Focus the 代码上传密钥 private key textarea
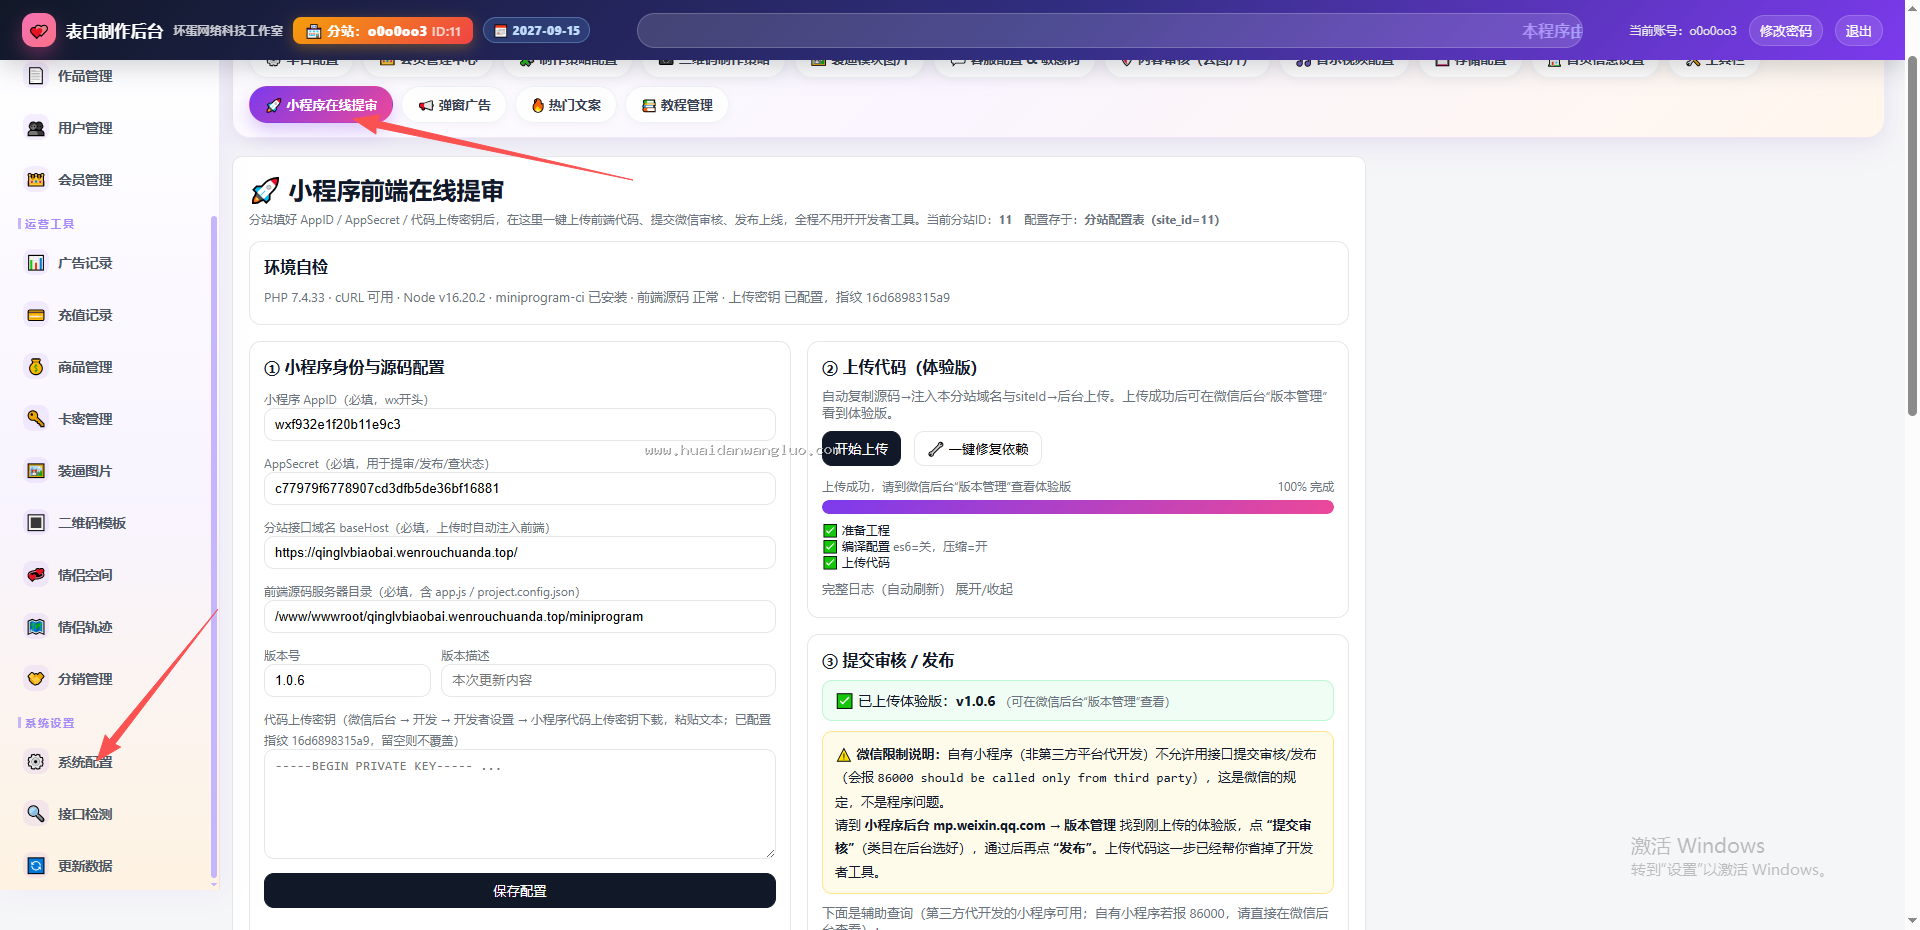 tap(520, 804)
